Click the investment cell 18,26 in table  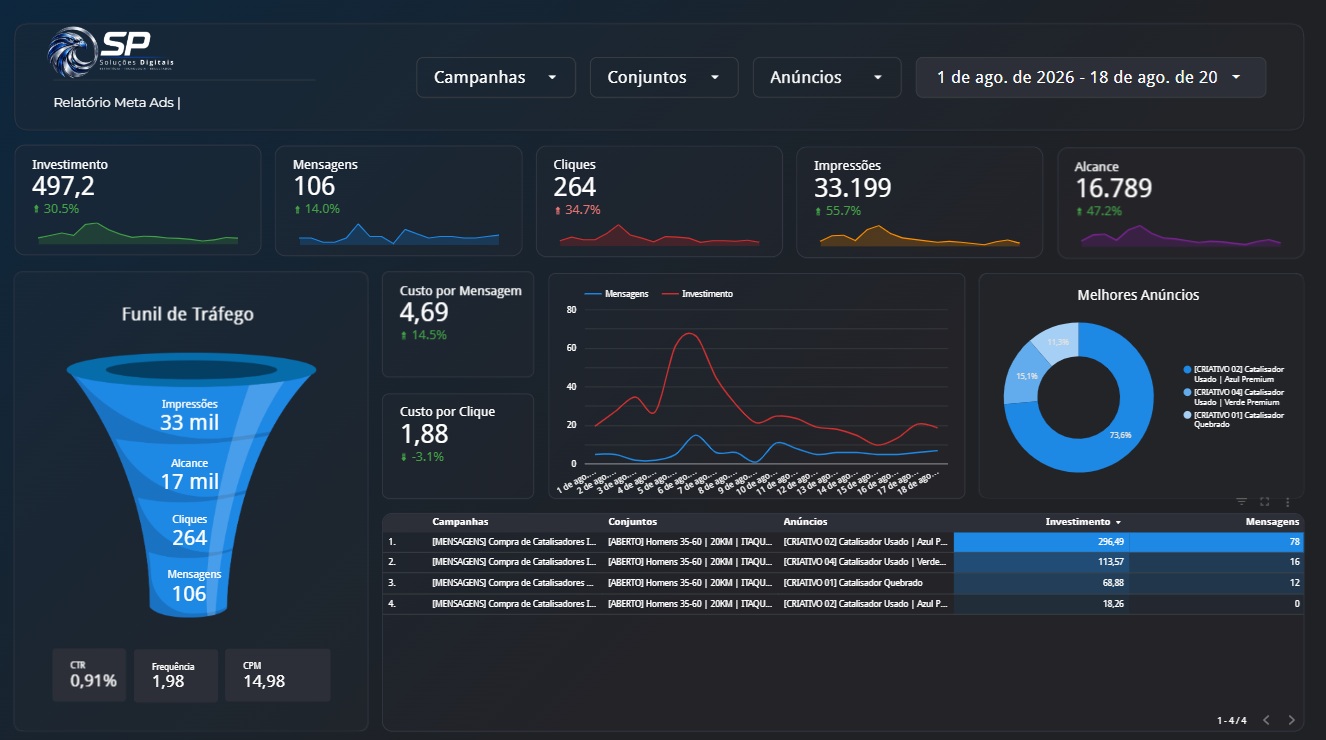tap(1042, 604)
